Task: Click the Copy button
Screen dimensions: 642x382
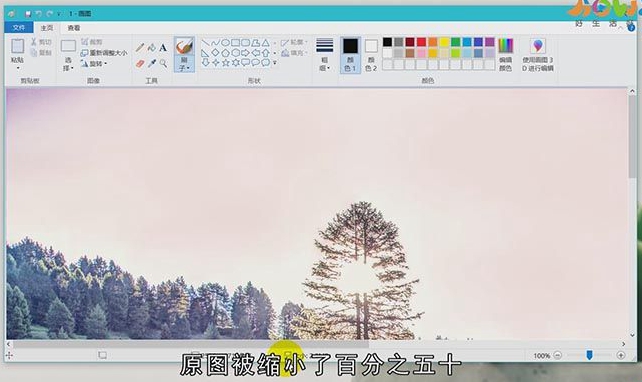Action: (41, 52)
